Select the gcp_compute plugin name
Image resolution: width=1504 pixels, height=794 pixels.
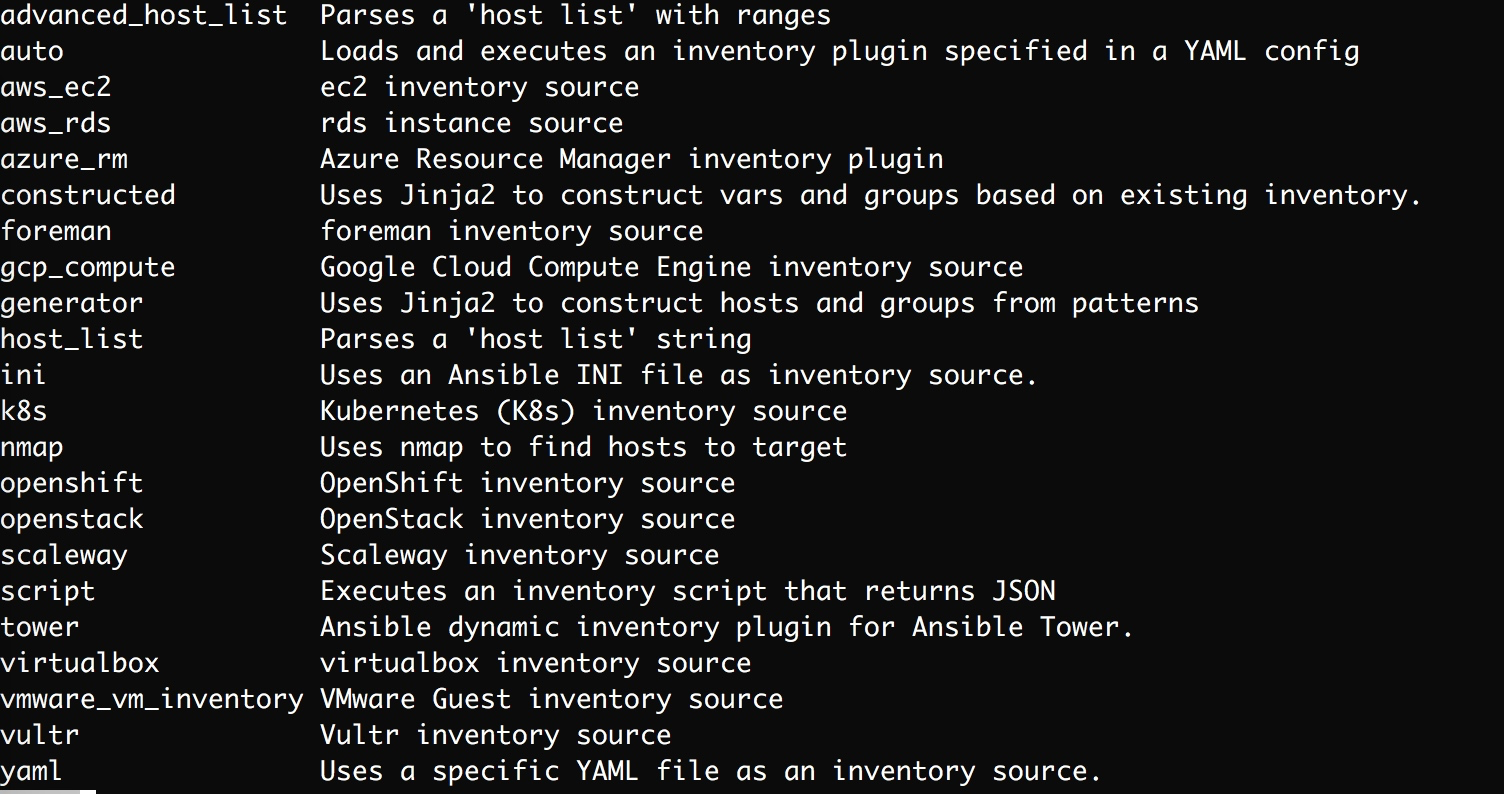[88, 267]
